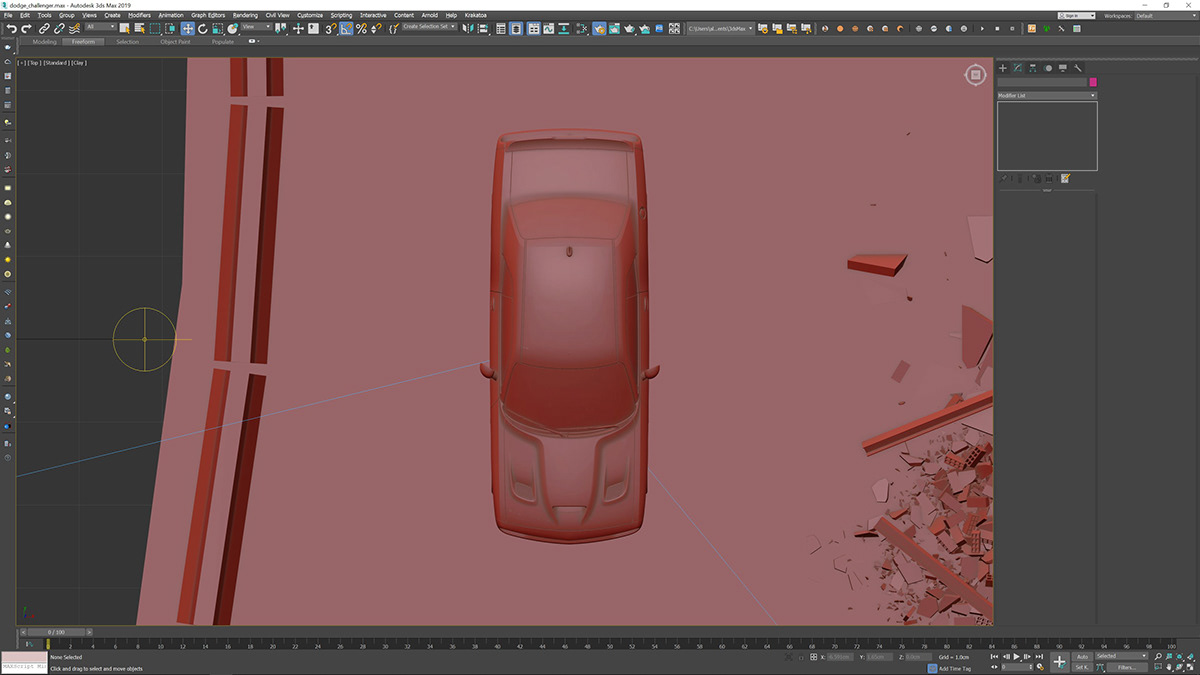Open the Customize menu
This screenshot has height=675, width=1200.
pos(310,15)
